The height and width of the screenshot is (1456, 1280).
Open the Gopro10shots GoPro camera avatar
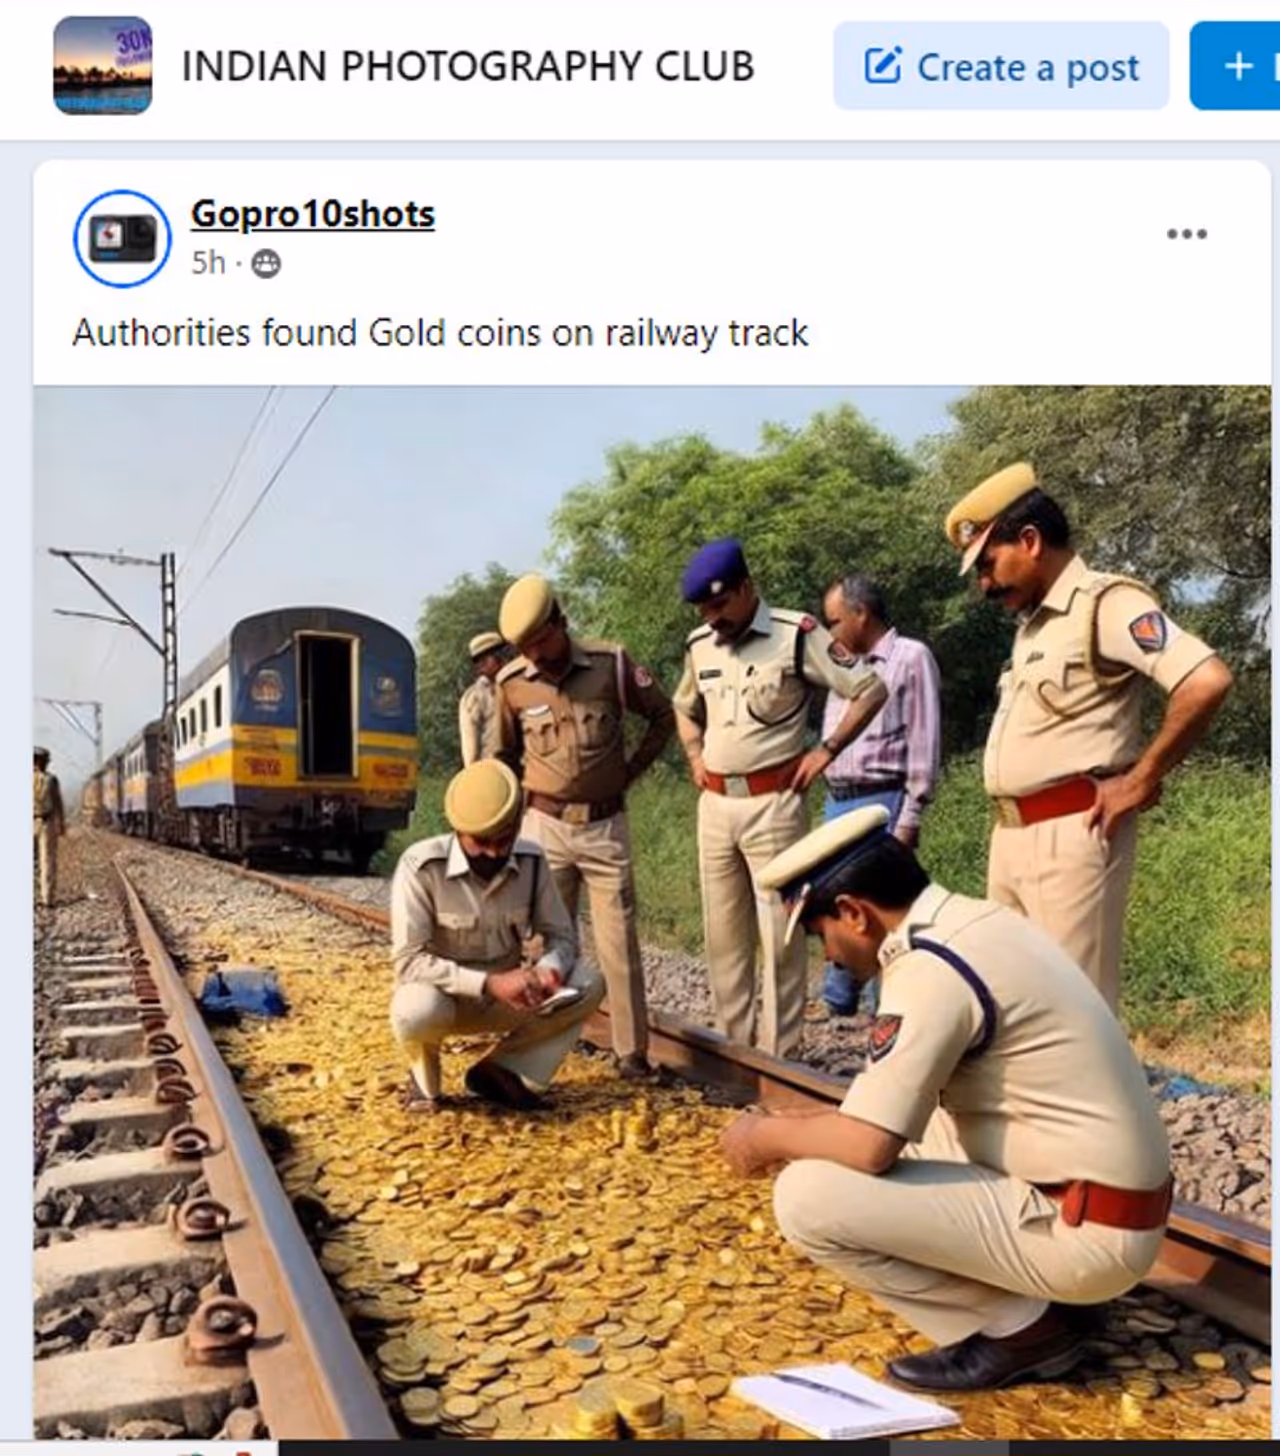tap(122, 238)
